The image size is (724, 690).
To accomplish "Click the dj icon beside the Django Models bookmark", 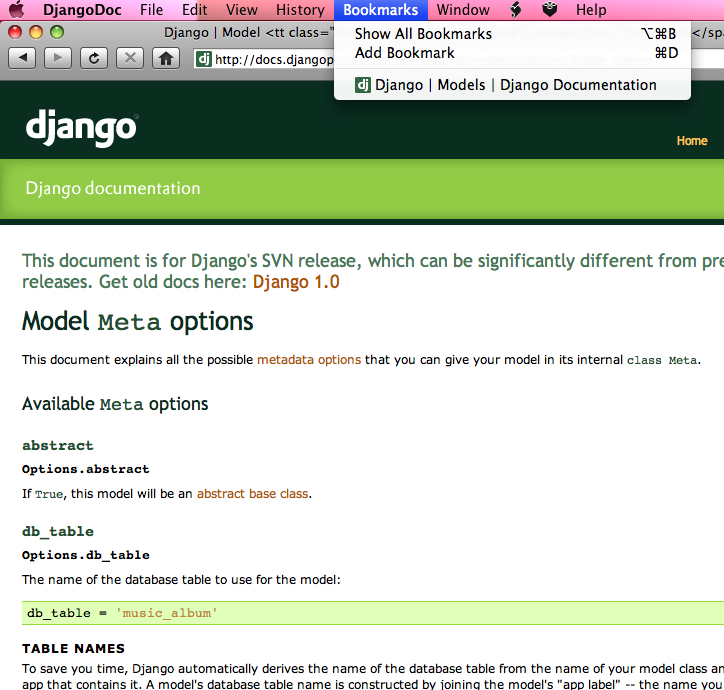I will point(362,85).
